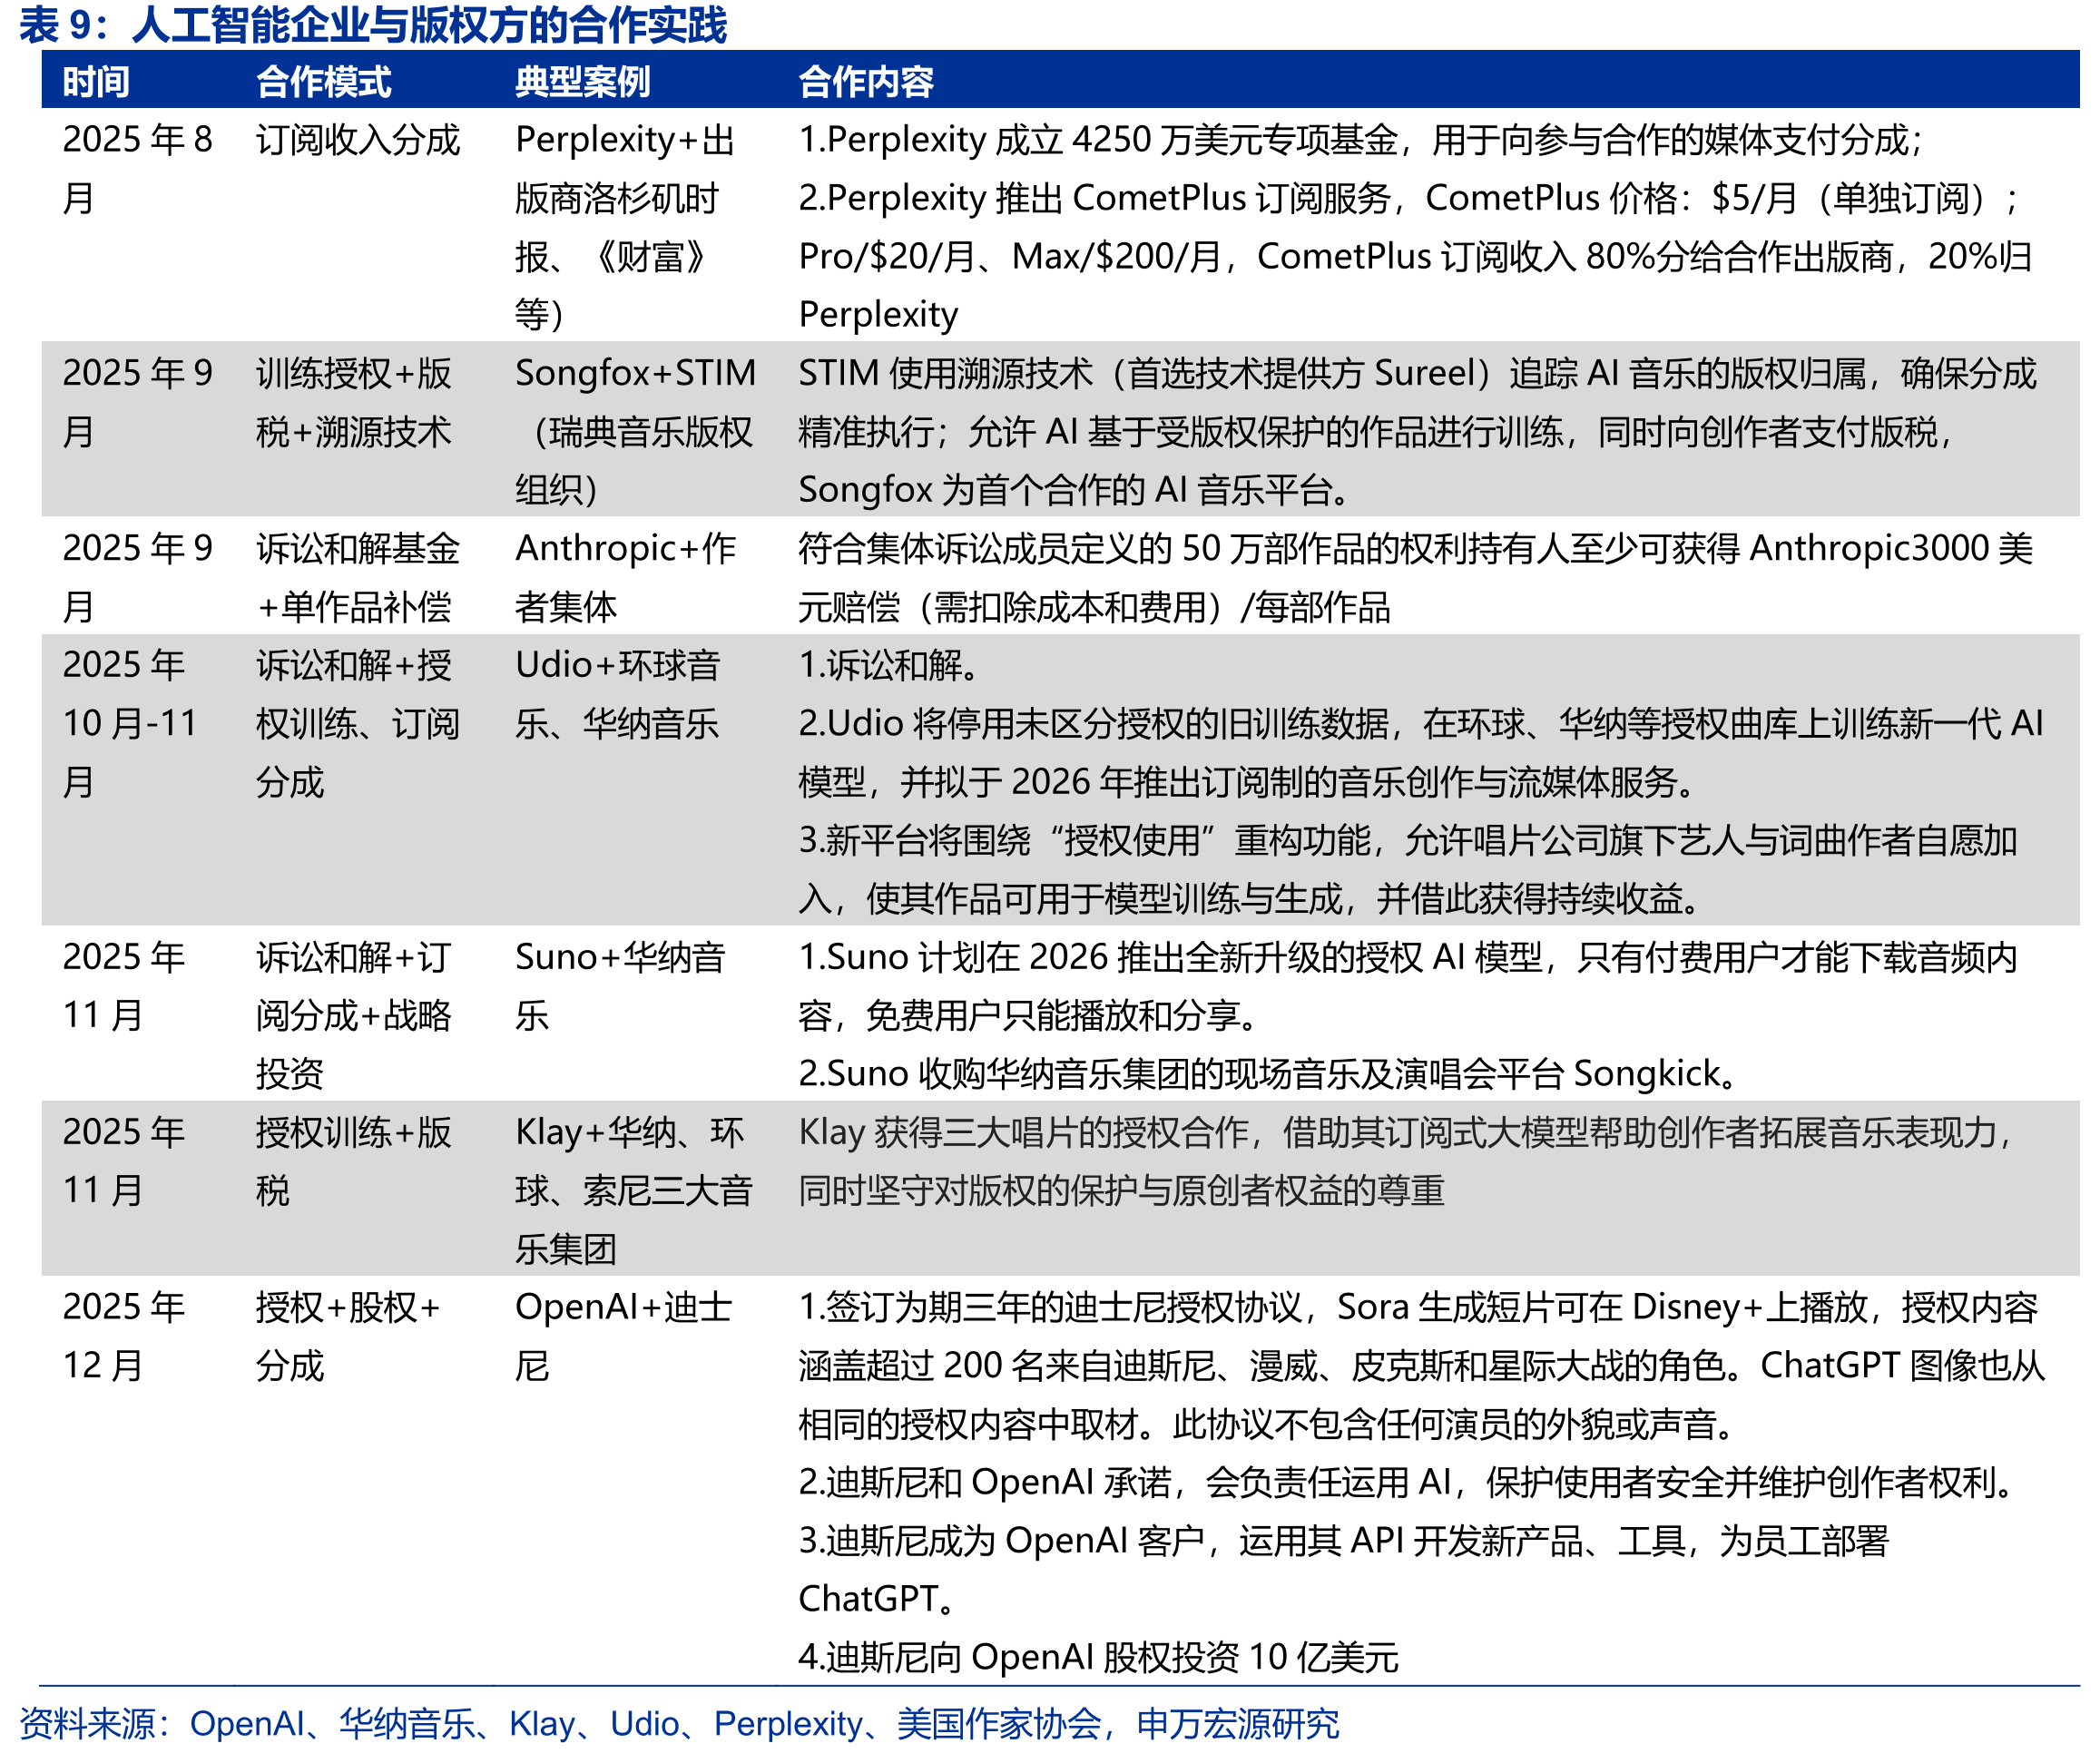Click 'Anthropic+作者集体' case cell
This screenshot has height=1753, width=2100.
[626, 578]
